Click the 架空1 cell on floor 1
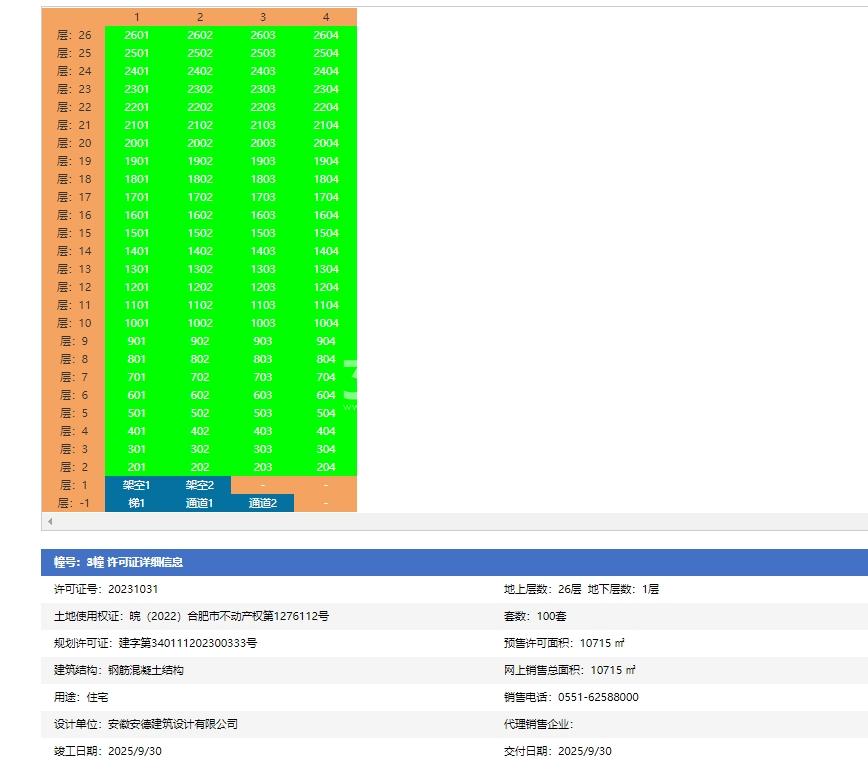868x770 pixels. [x=136, y=485]
